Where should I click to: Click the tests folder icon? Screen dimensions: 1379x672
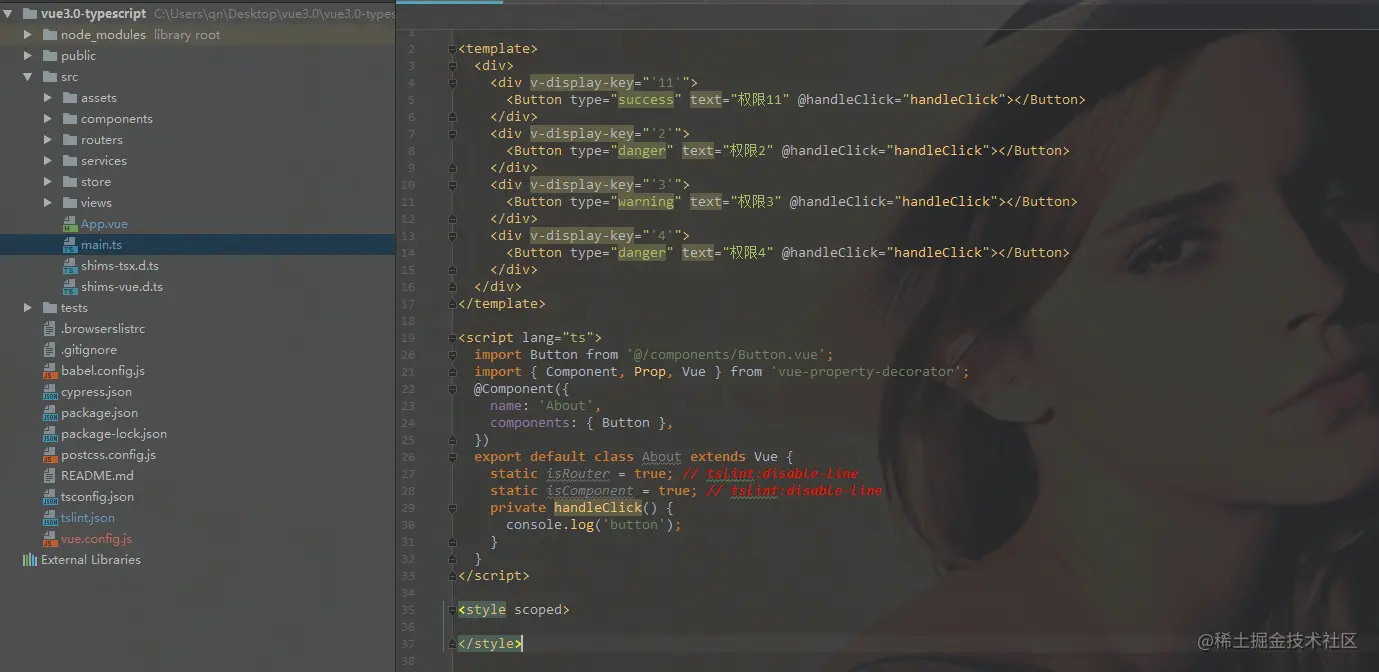tap(50, 308)
